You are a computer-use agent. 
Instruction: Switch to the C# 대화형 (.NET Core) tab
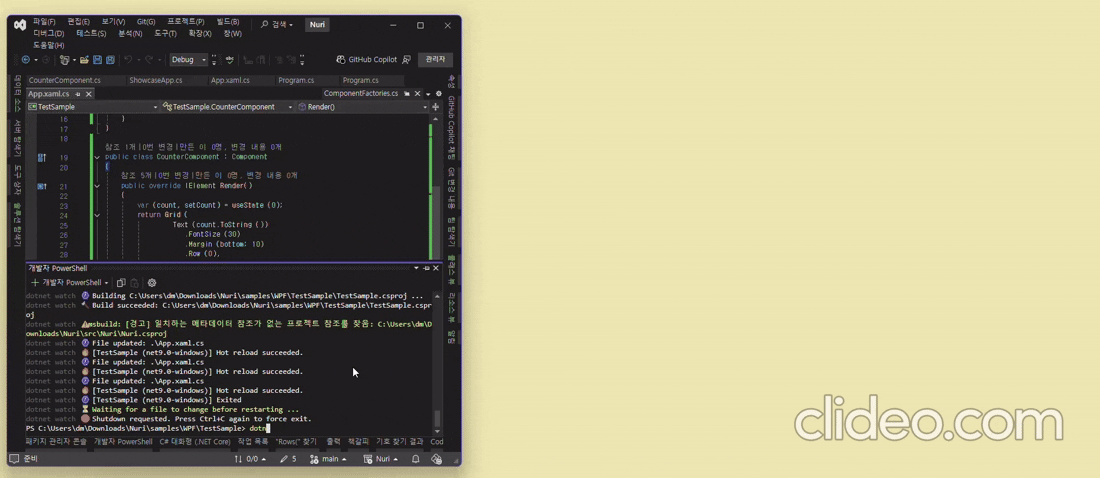(195, 442)
